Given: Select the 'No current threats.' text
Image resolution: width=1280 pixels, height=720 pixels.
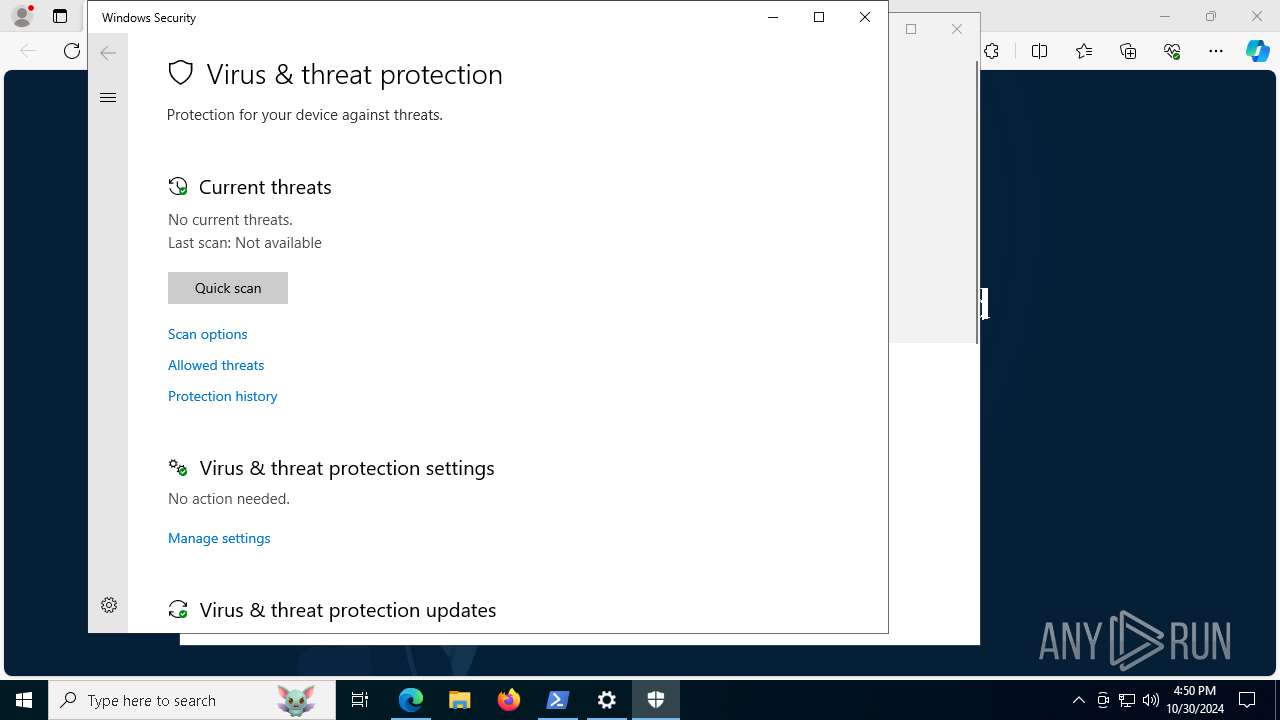Looking at the screenshot, I should [230, 220].
